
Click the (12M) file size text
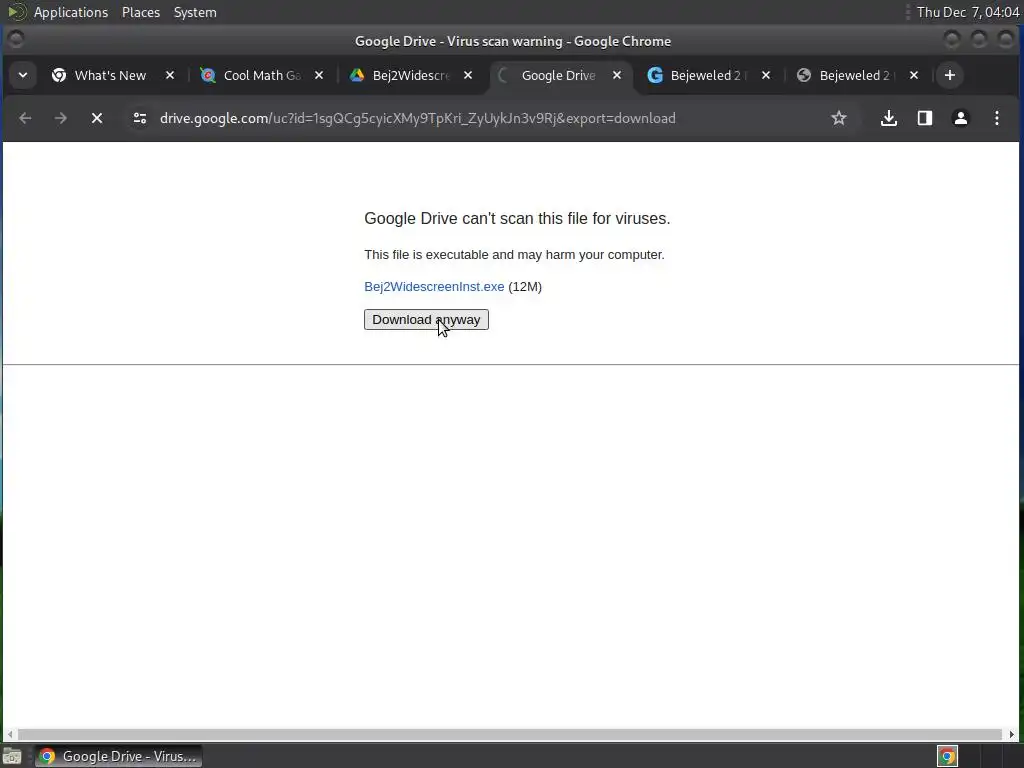525,287
